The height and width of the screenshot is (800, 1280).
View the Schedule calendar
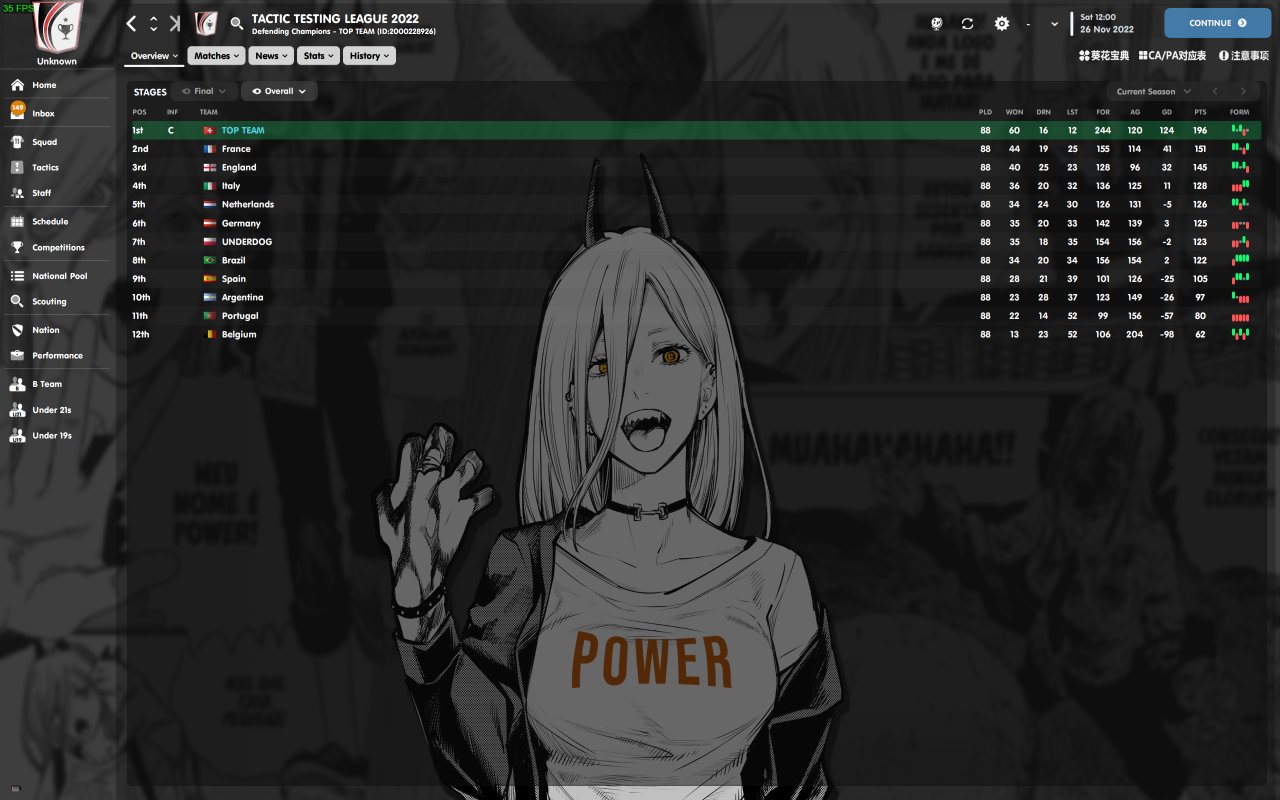[56, 221]
